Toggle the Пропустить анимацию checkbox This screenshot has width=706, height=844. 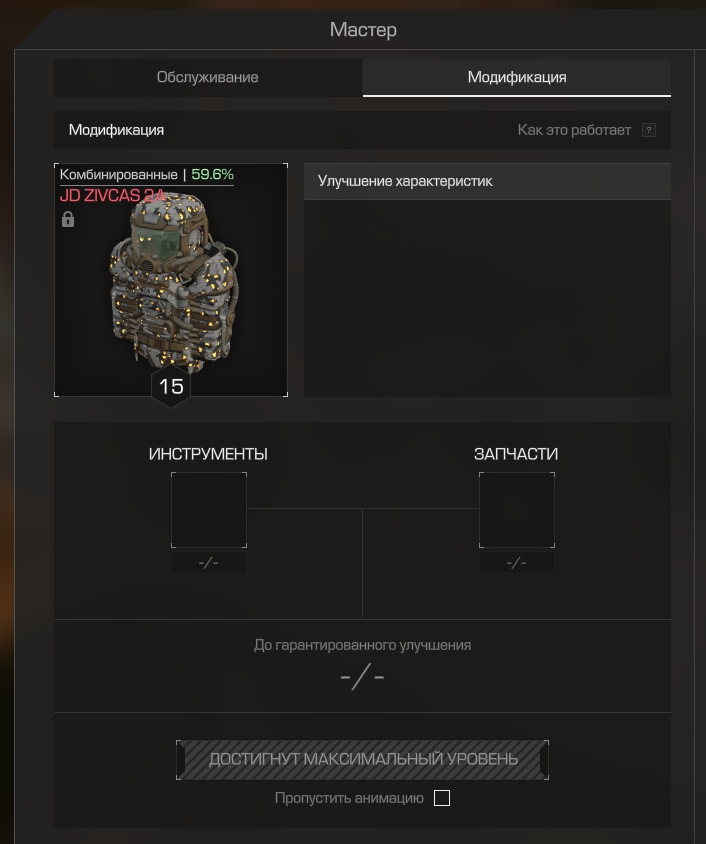(442, 798)
